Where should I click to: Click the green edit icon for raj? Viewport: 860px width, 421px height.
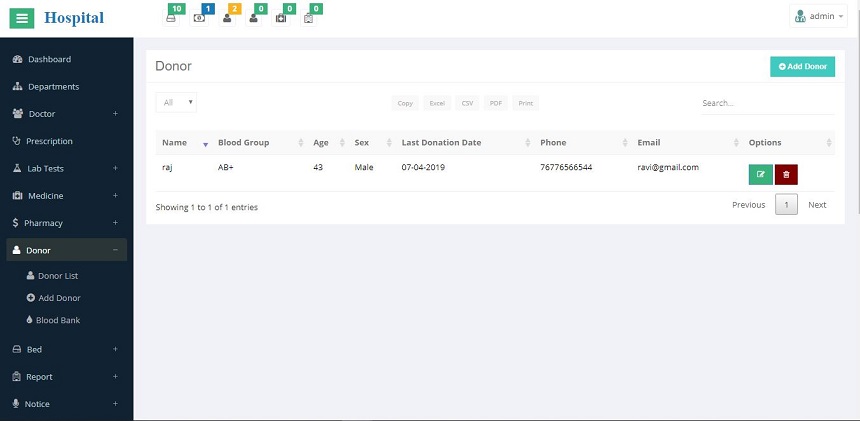coord(761,174)
